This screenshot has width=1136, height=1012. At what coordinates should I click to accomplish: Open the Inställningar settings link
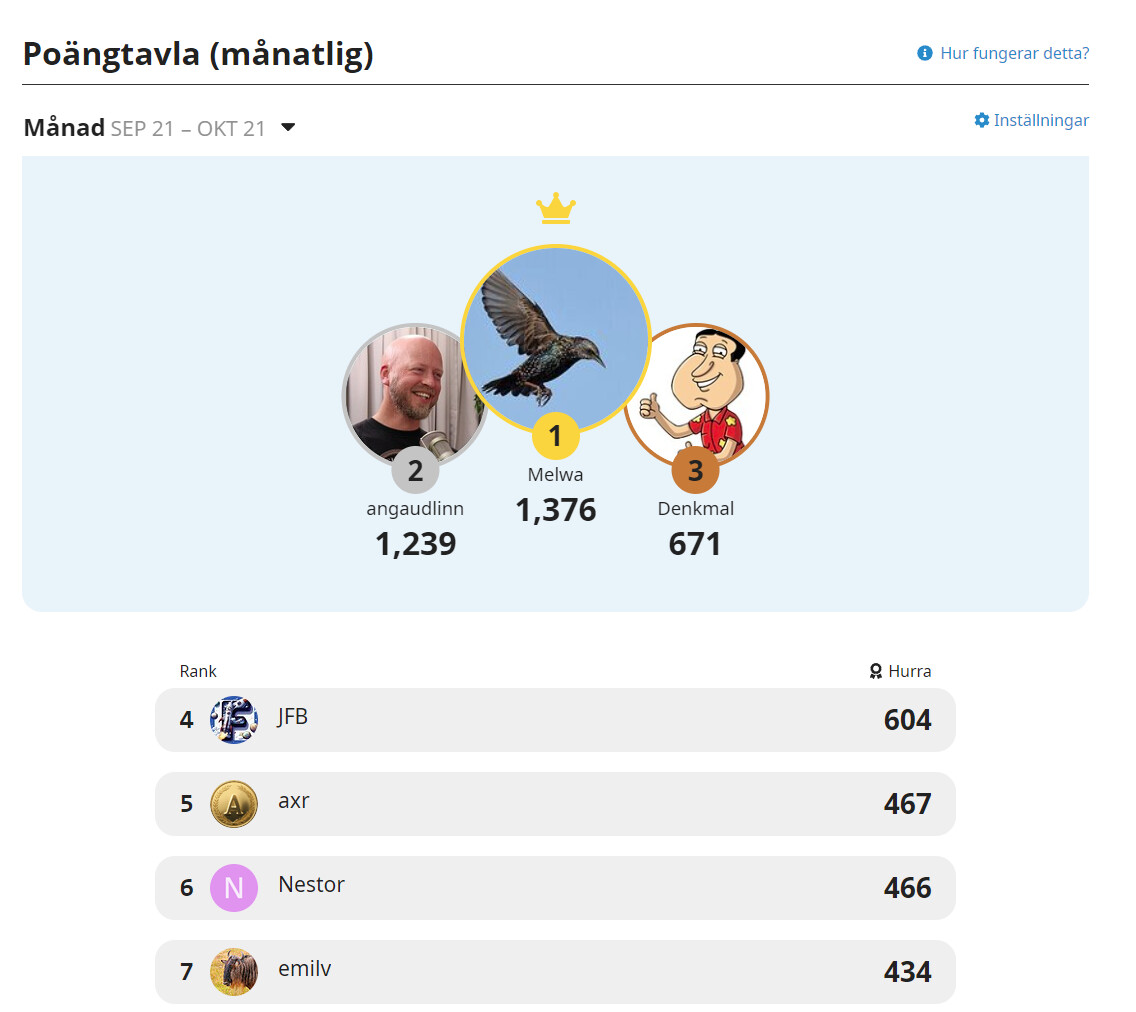pos(1041,120)
